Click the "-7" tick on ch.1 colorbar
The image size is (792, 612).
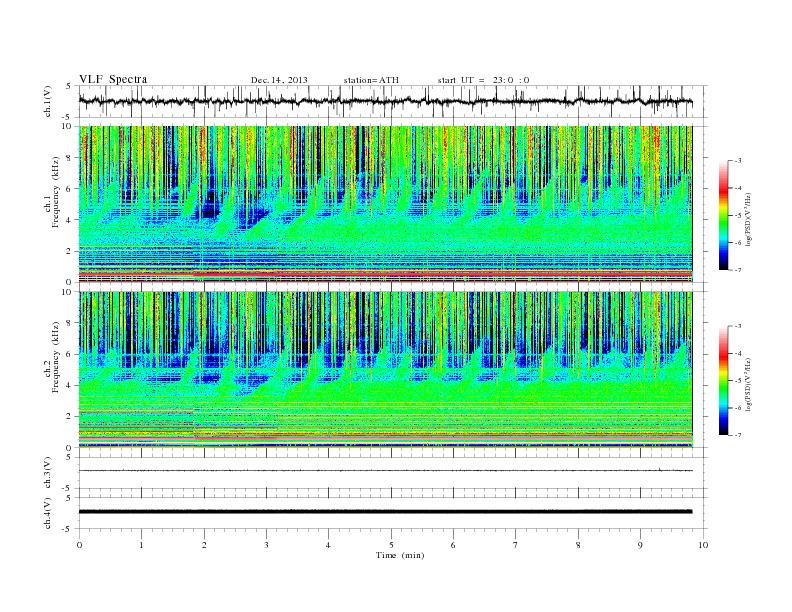click(737, 270)
